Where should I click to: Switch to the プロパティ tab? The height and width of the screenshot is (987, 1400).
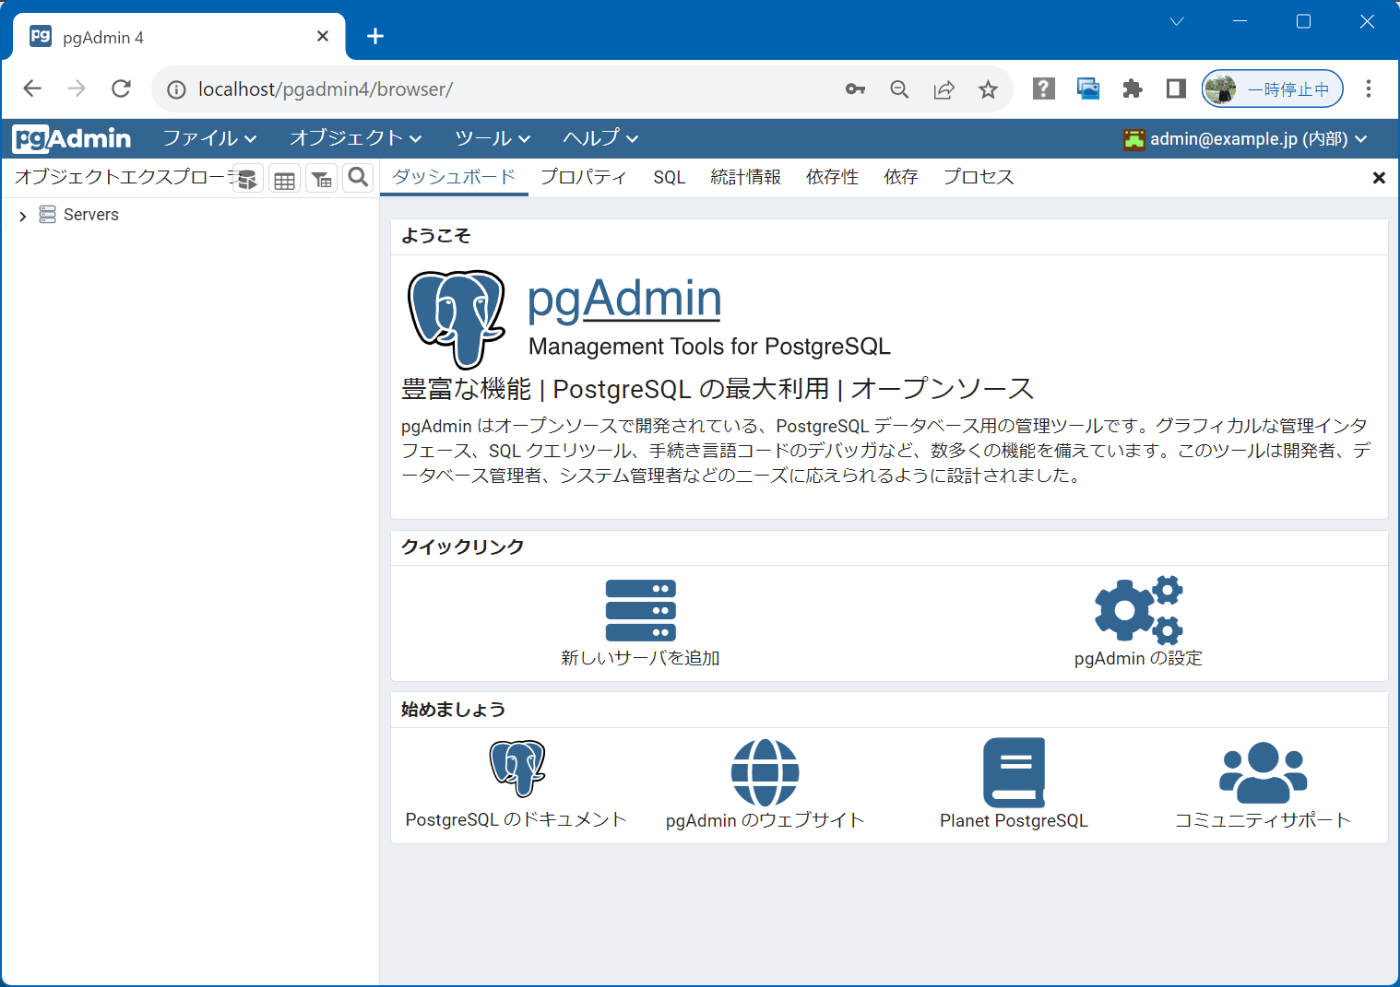click(584, 177)
